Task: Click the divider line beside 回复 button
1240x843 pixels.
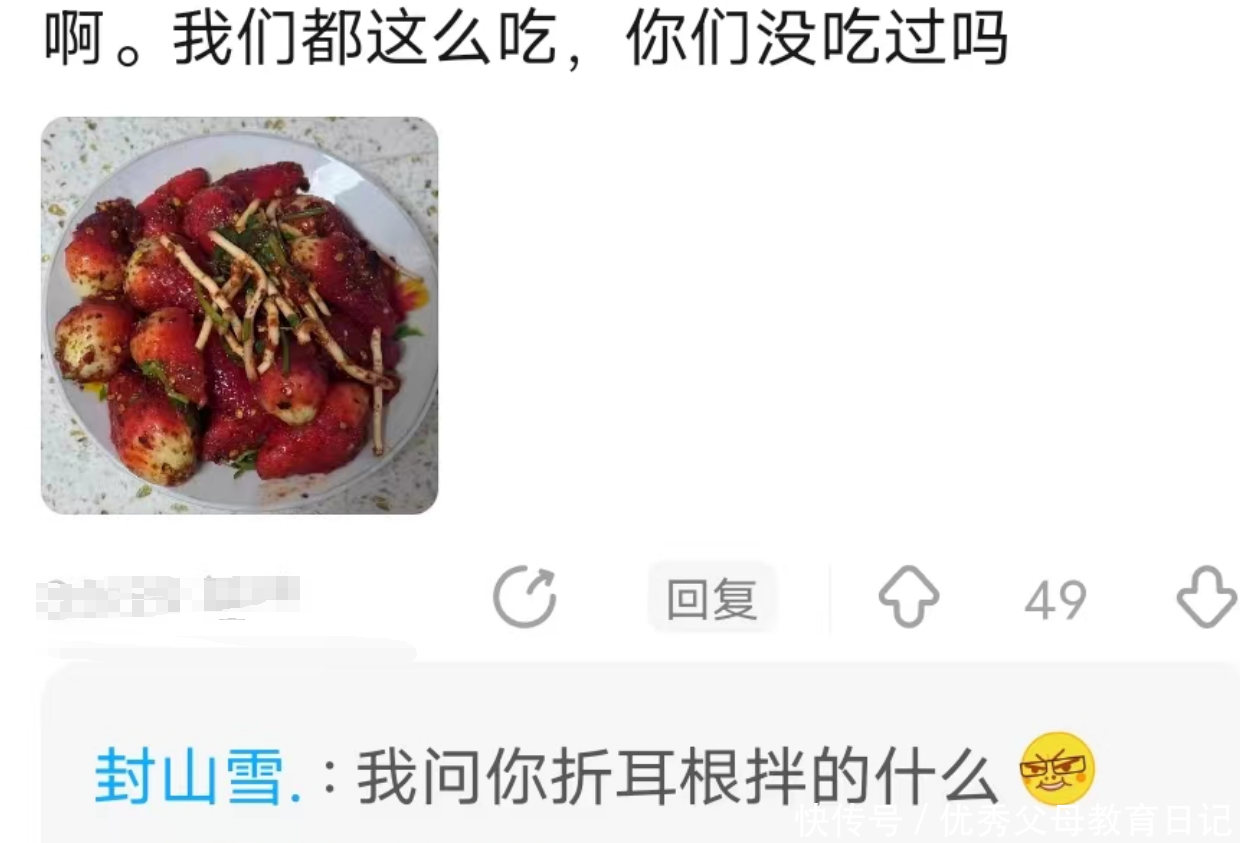Action: (x=829, y=598)
